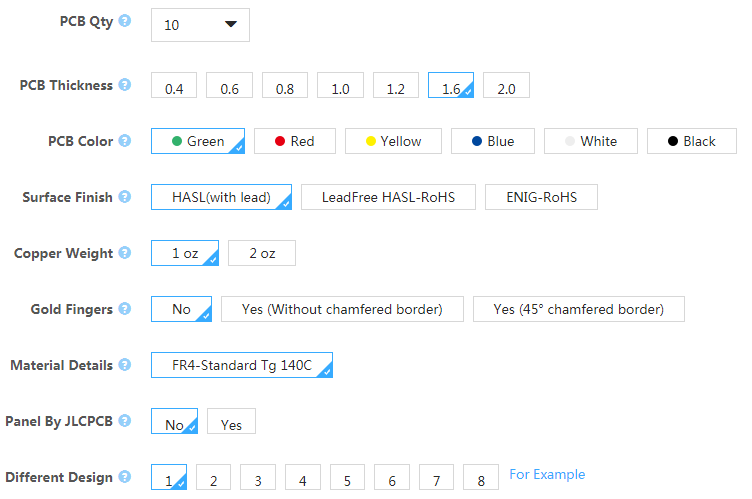Select 2 oz copper weight

[262, 253]
